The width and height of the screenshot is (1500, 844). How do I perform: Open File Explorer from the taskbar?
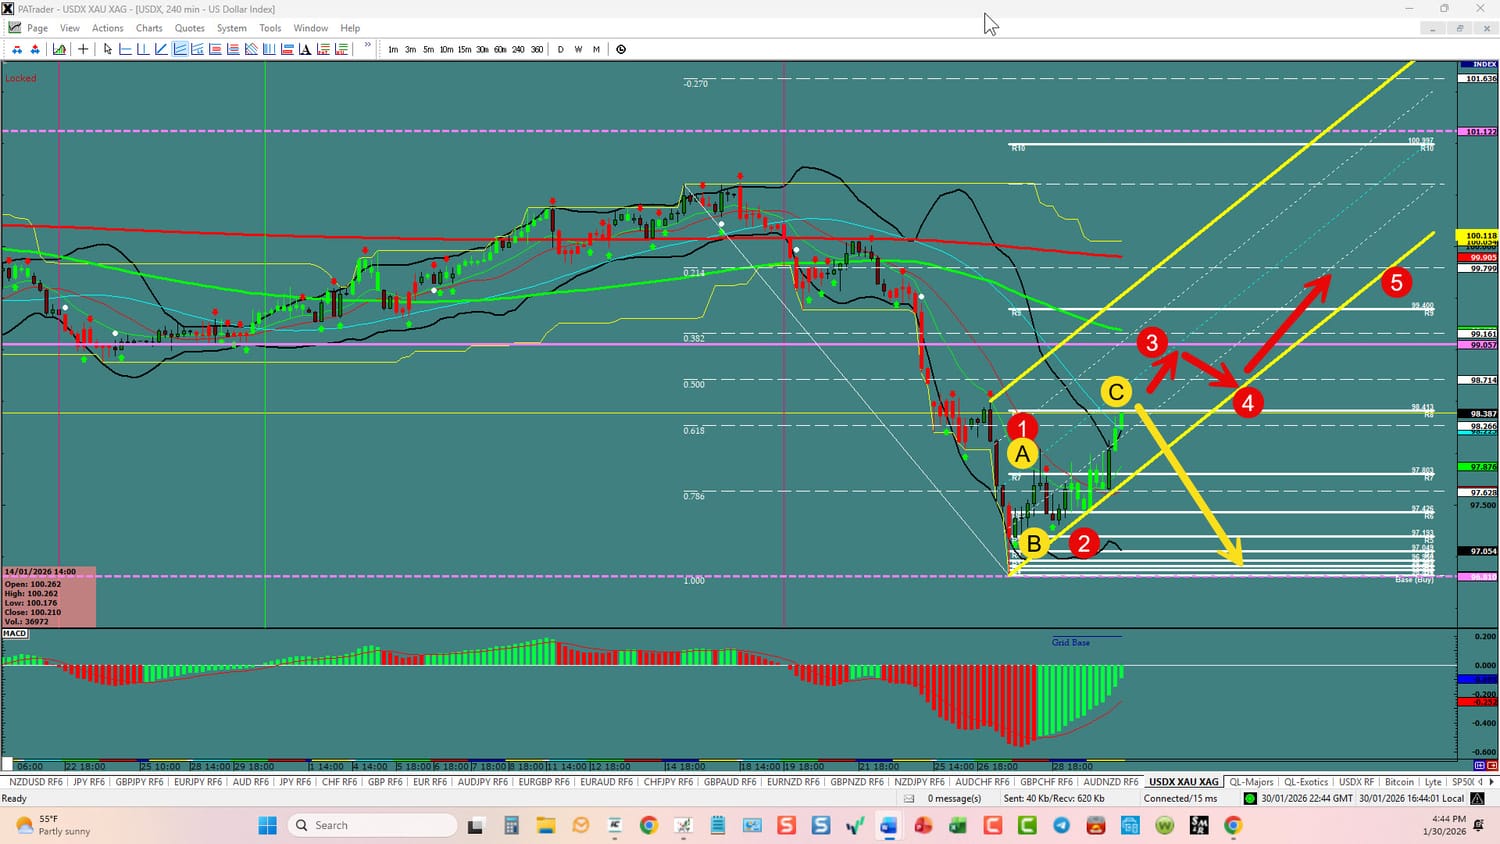(x=545, y=825)
